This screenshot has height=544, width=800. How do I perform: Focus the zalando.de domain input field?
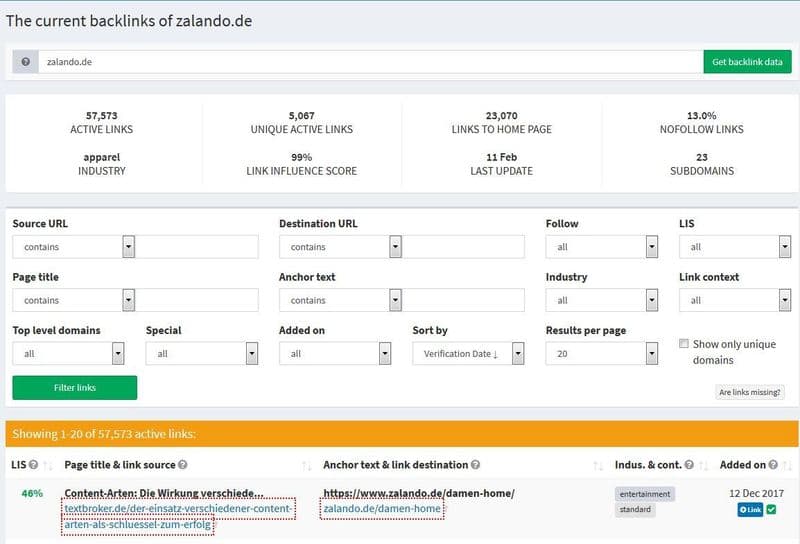(x=370, y=62)
